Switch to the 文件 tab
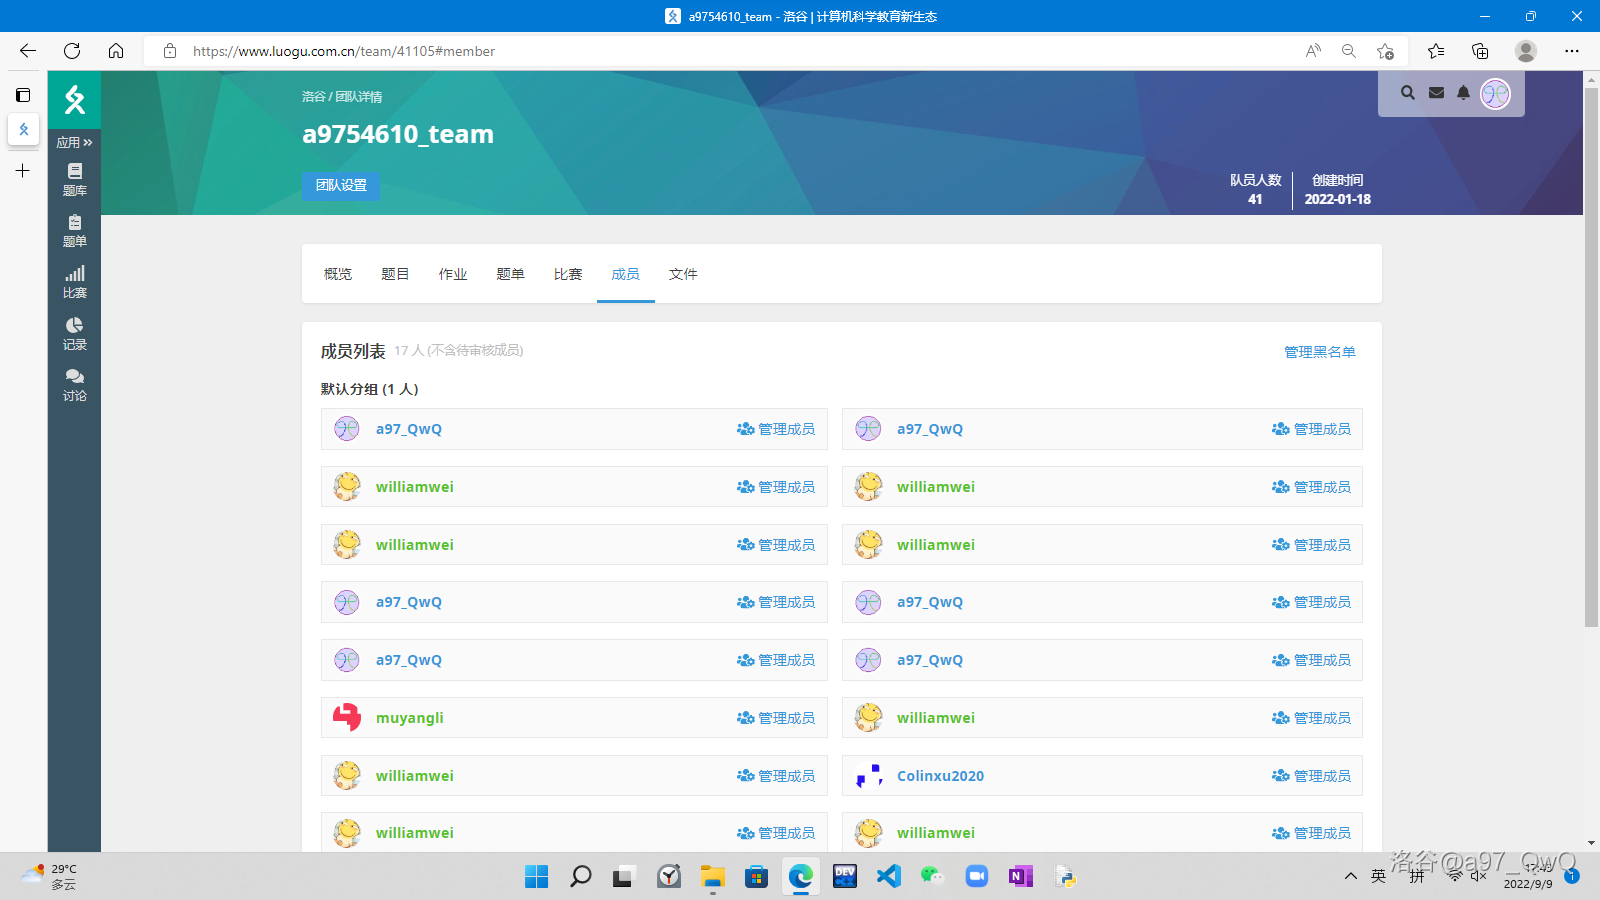1600x900 pixels. [x=683, y=274]
